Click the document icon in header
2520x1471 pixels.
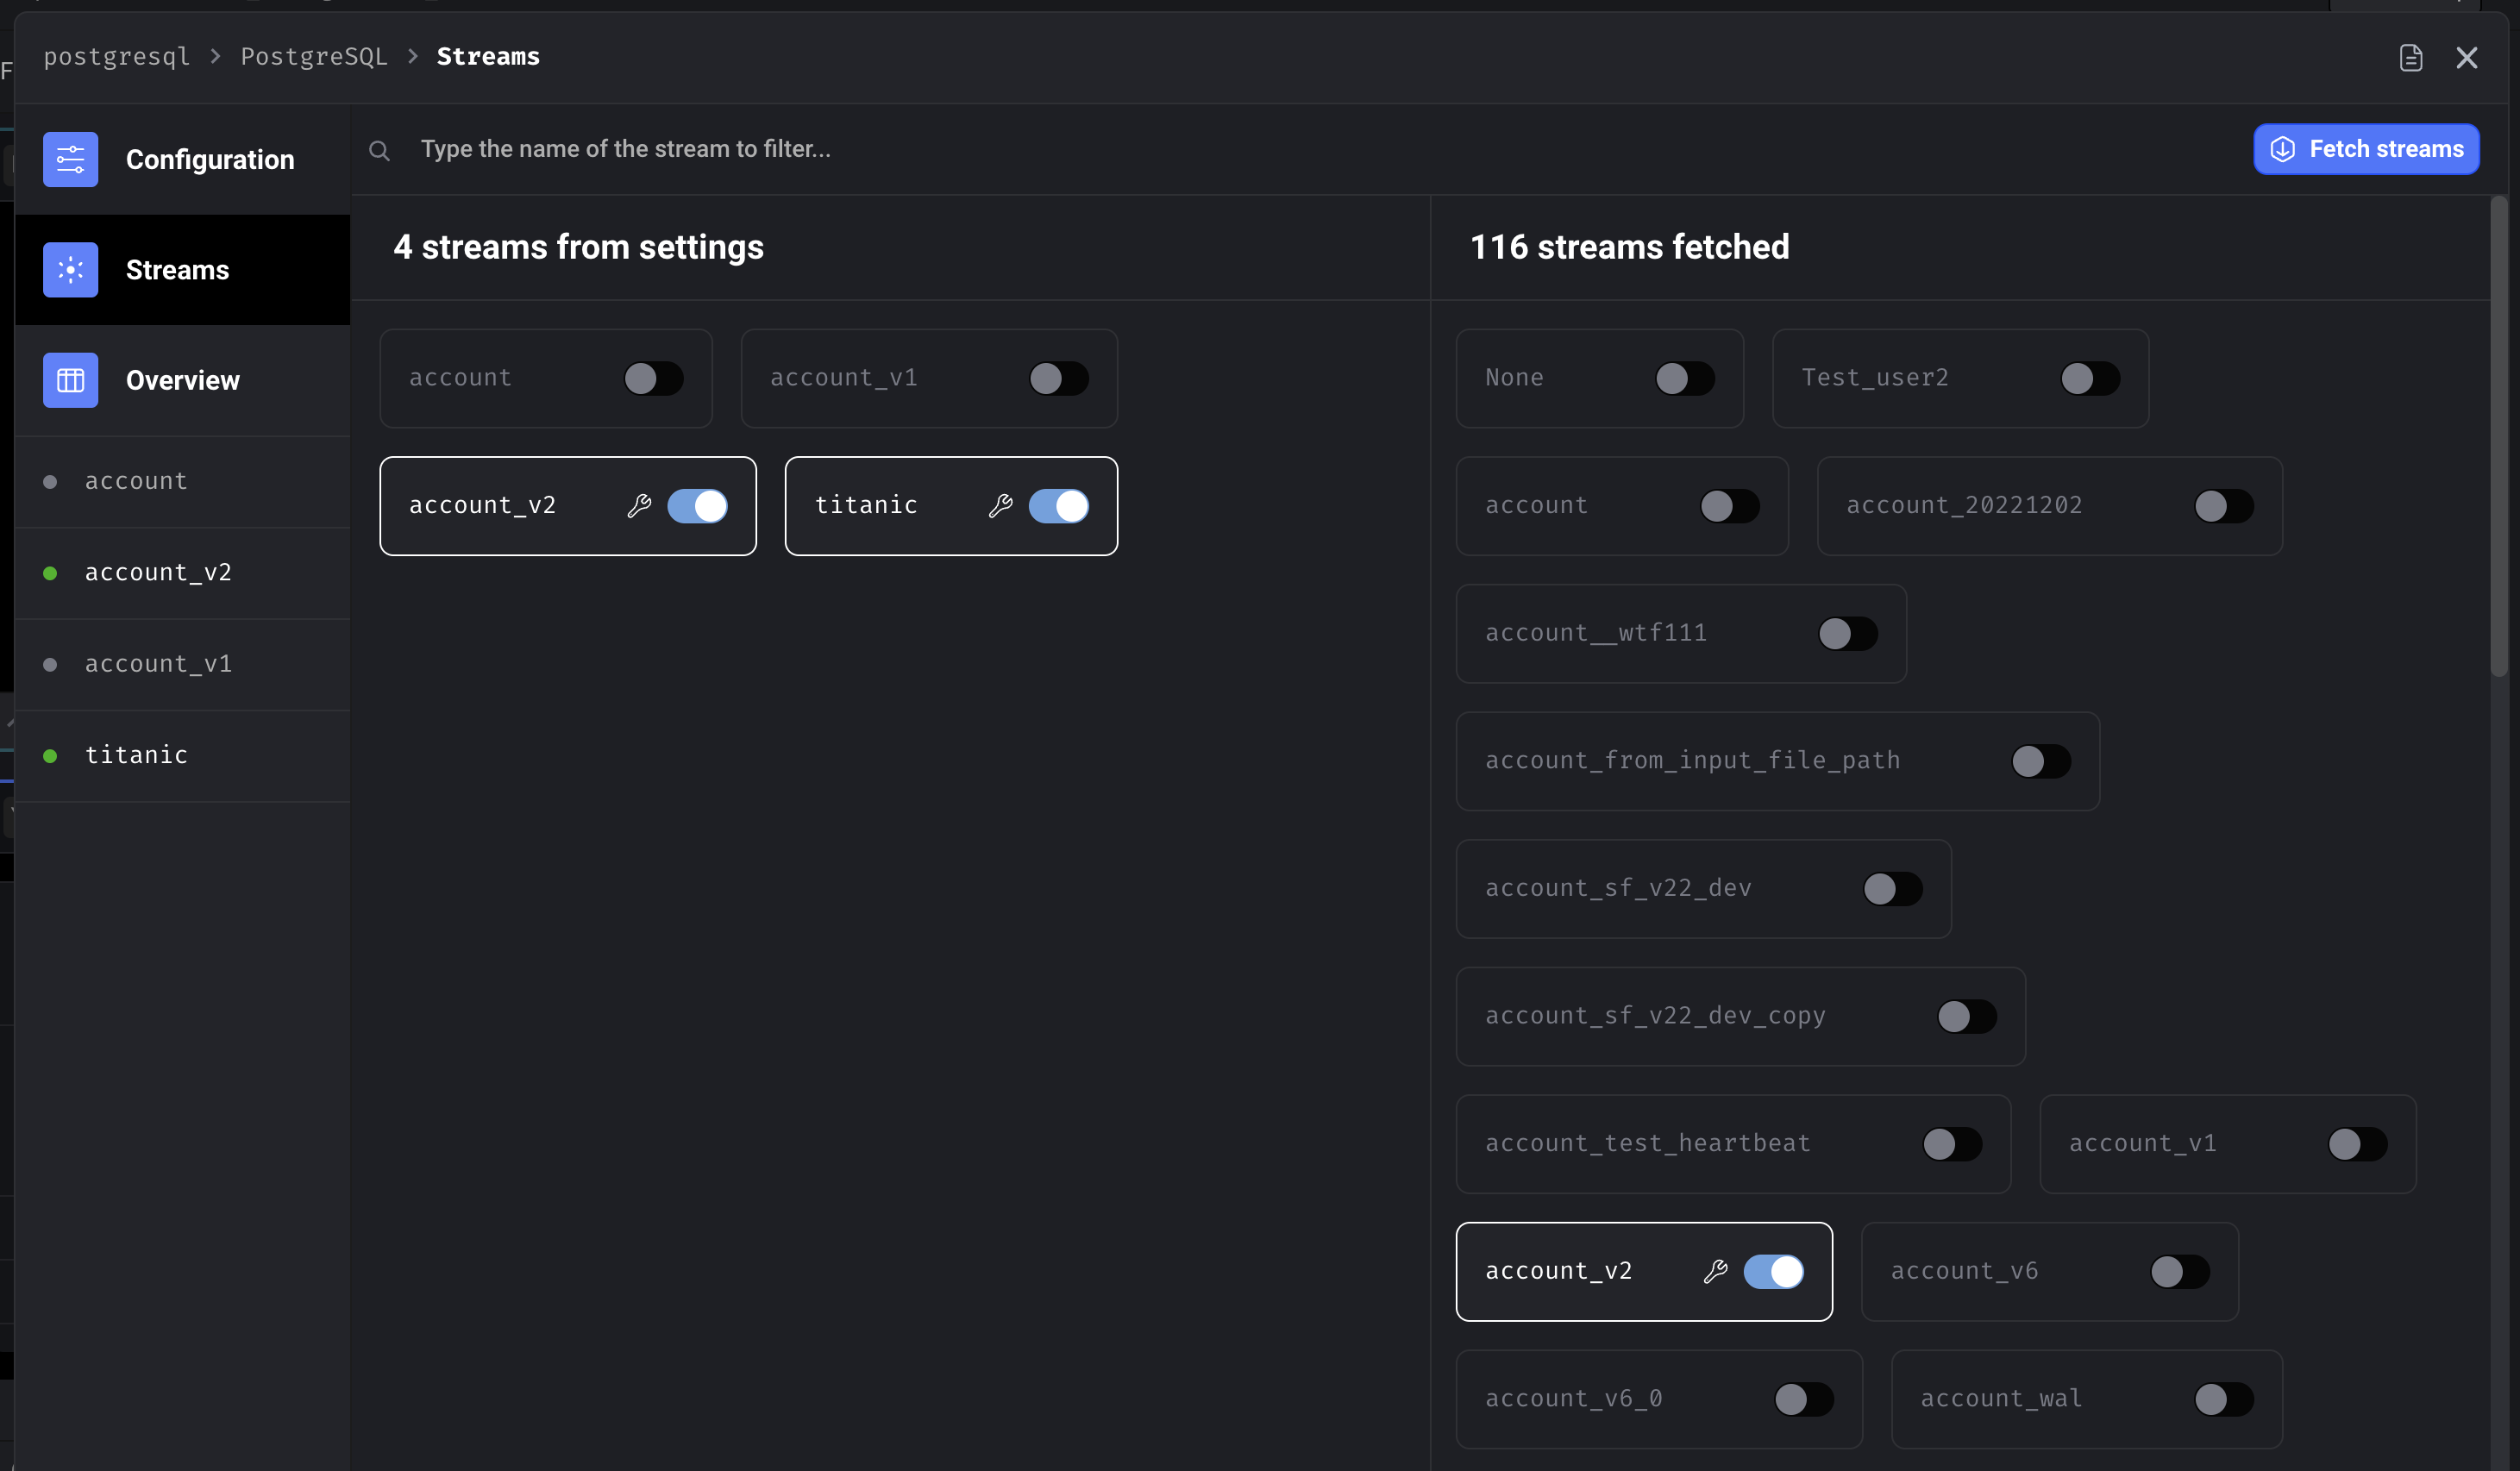2411,58
